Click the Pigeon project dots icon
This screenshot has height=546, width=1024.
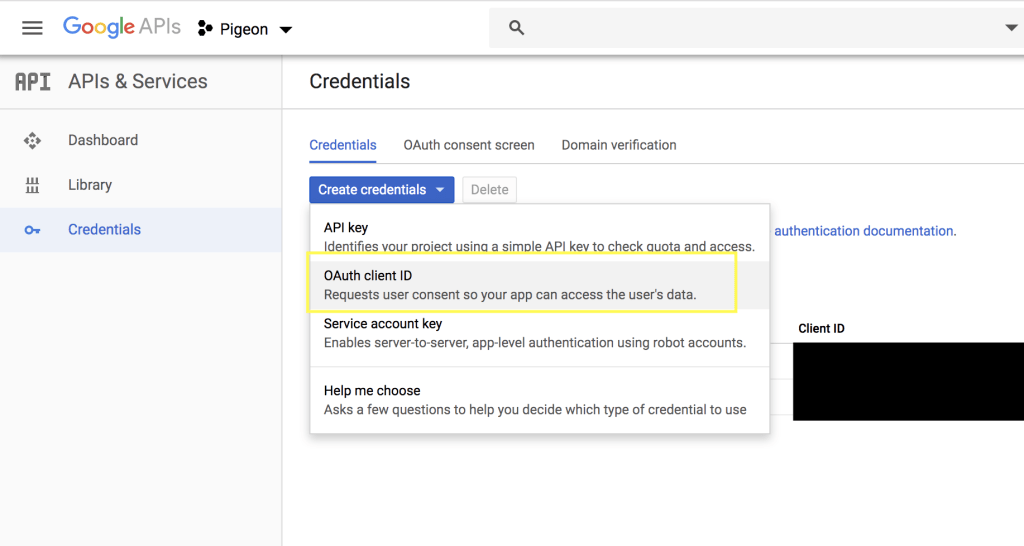pyautogui.click(x=205, y=29)
